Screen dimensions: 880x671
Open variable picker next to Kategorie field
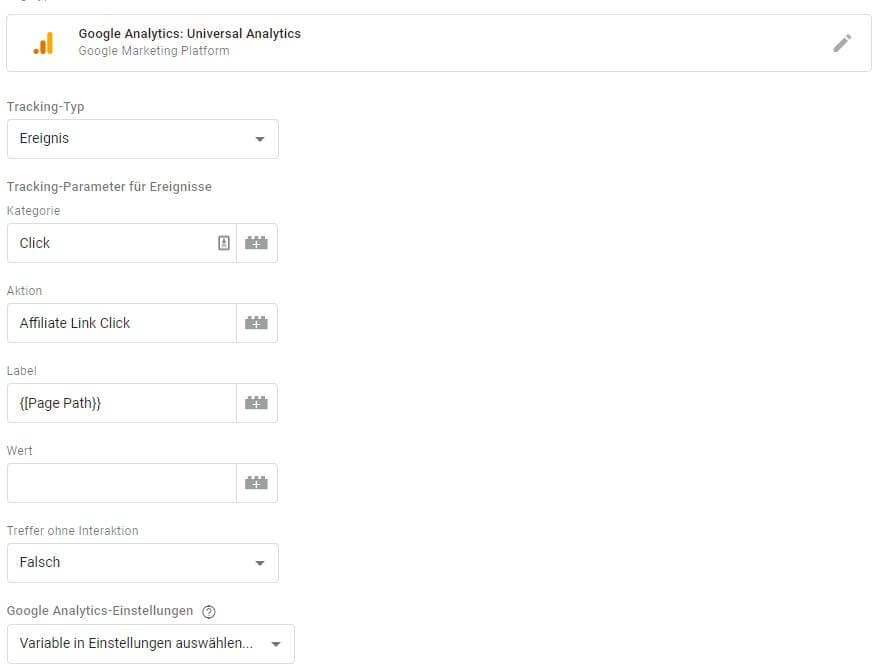[257, 243]
